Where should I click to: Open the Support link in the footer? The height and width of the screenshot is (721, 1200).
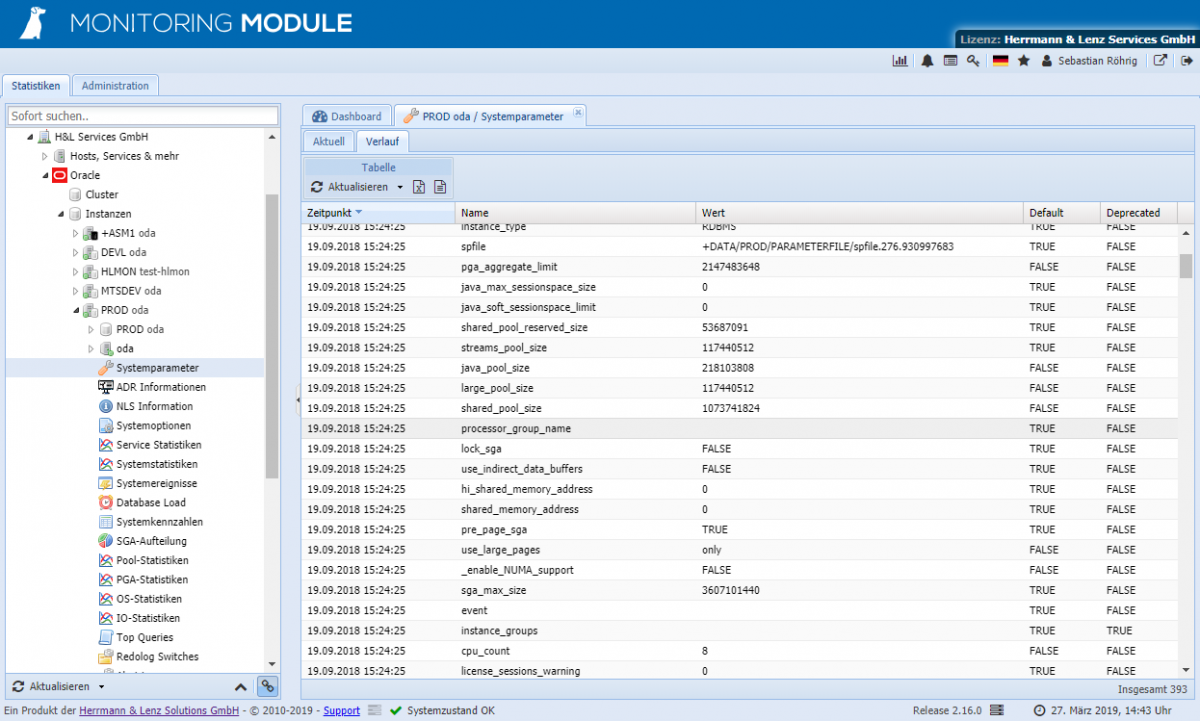(341, 711)
